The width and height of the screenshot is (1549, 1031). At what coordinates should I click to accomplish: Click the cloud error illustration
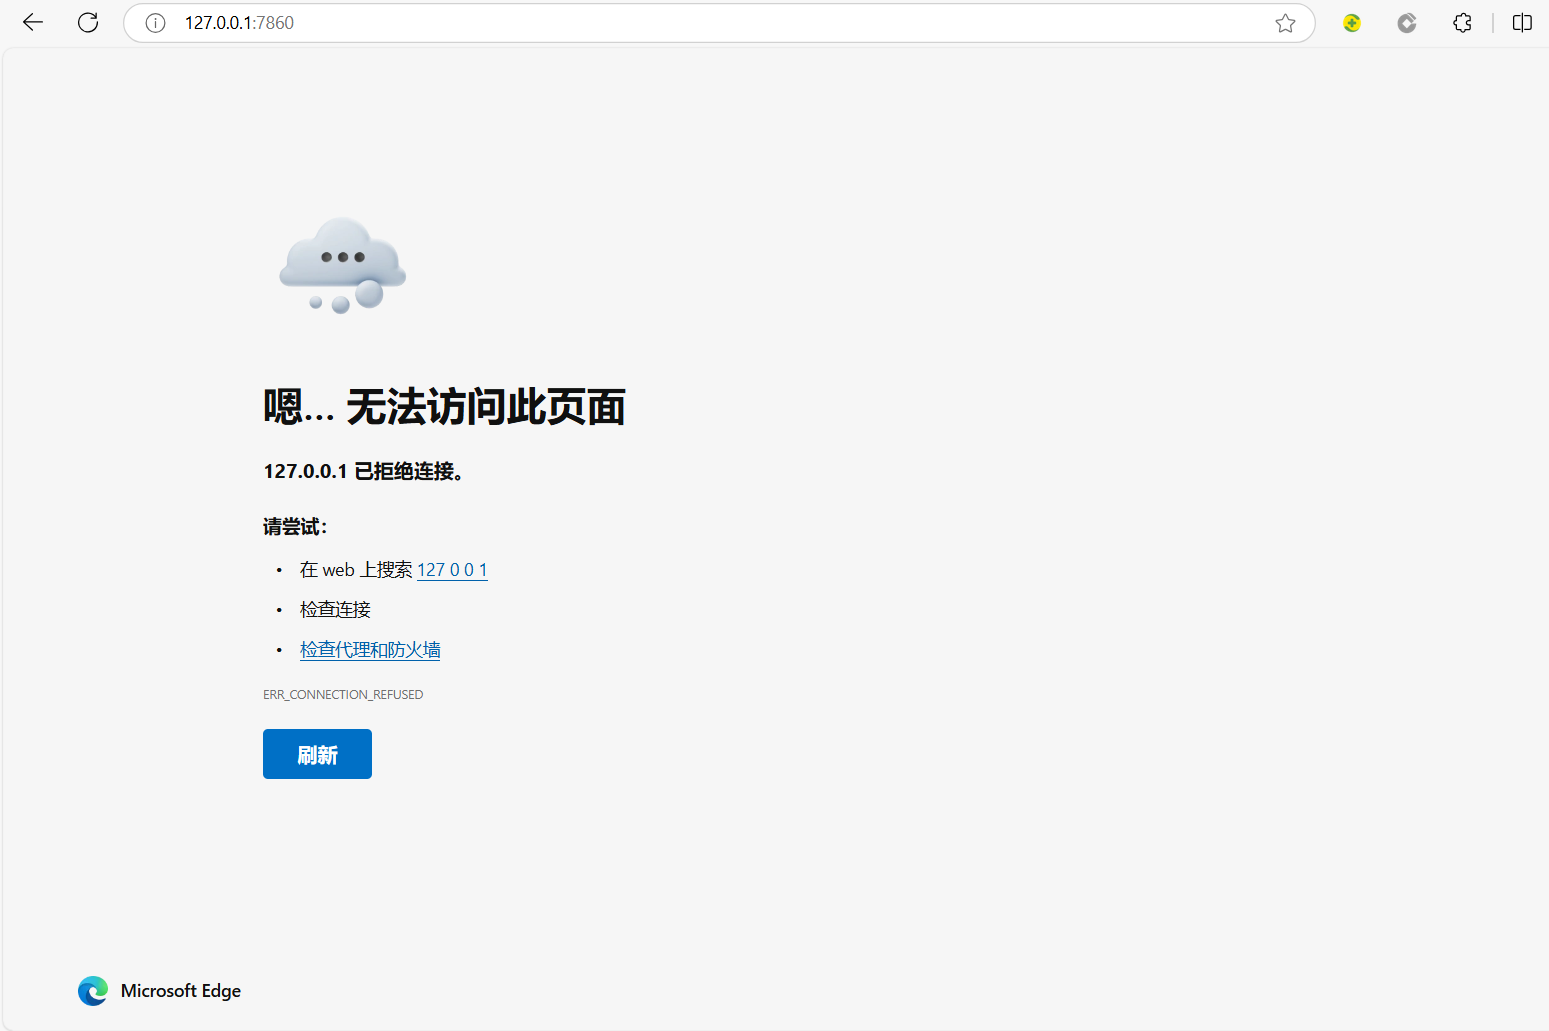click(x=342, y=265)
